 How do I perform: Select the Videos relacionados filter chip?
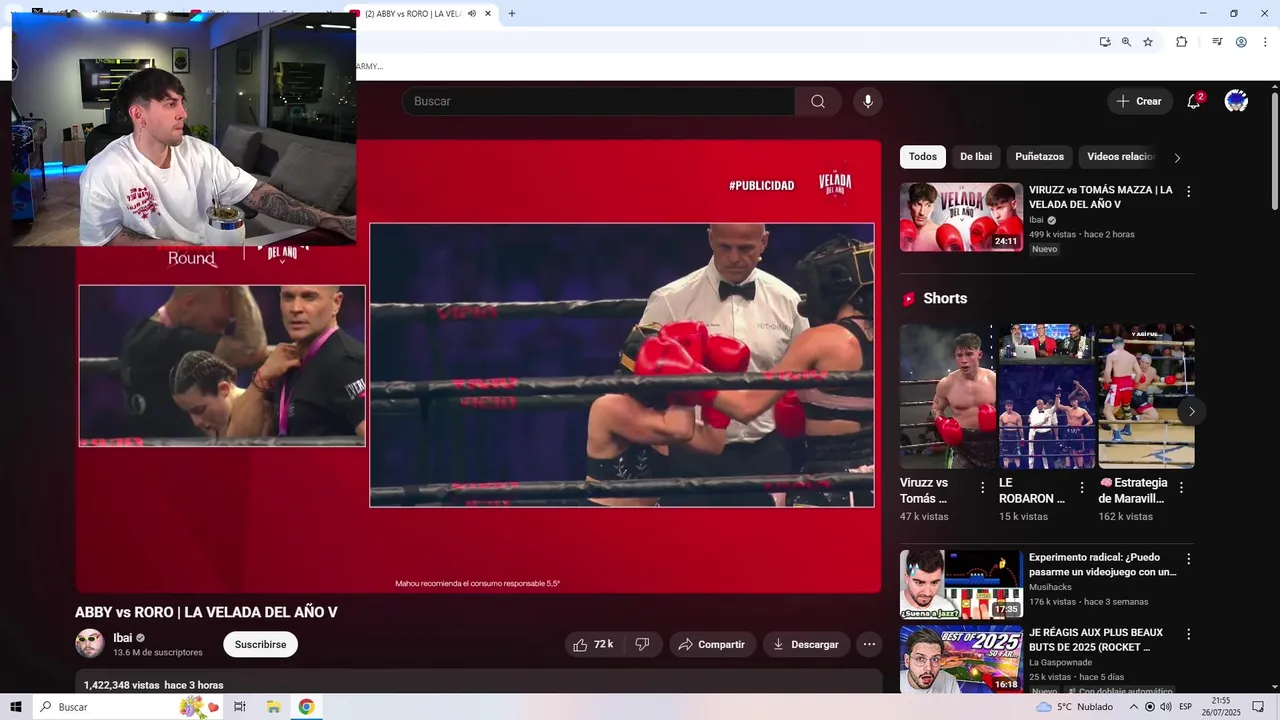click(1120, 157)
